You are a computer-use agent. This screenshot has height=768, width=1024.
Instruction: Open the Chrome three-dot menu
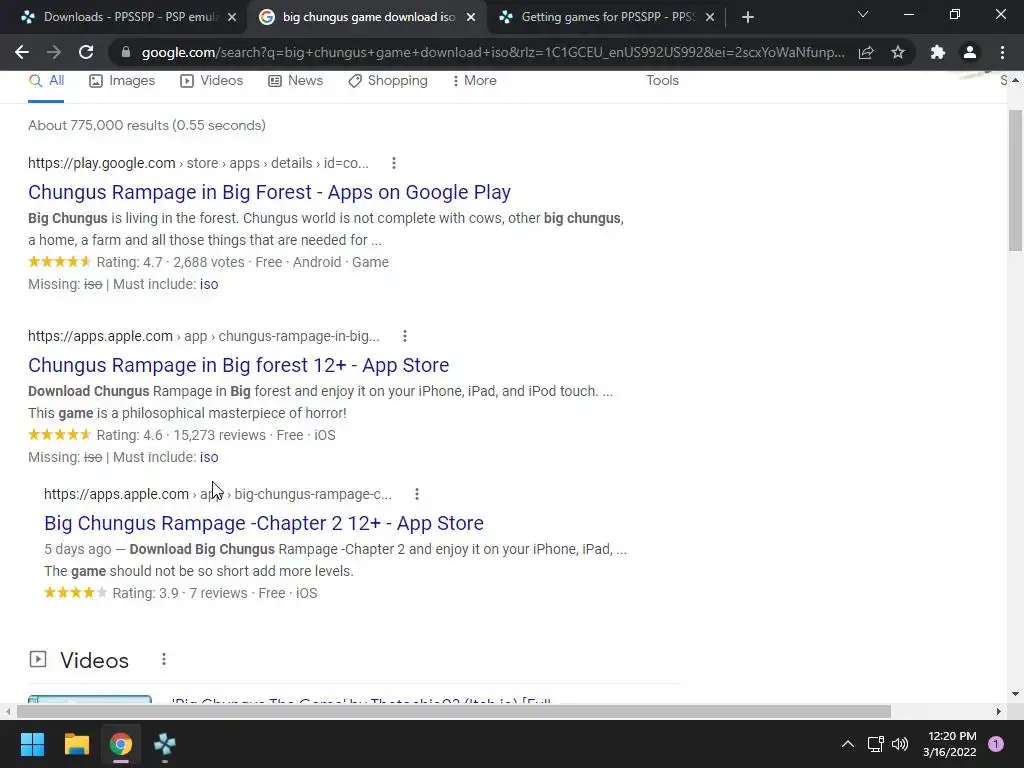coord(1002,52)
